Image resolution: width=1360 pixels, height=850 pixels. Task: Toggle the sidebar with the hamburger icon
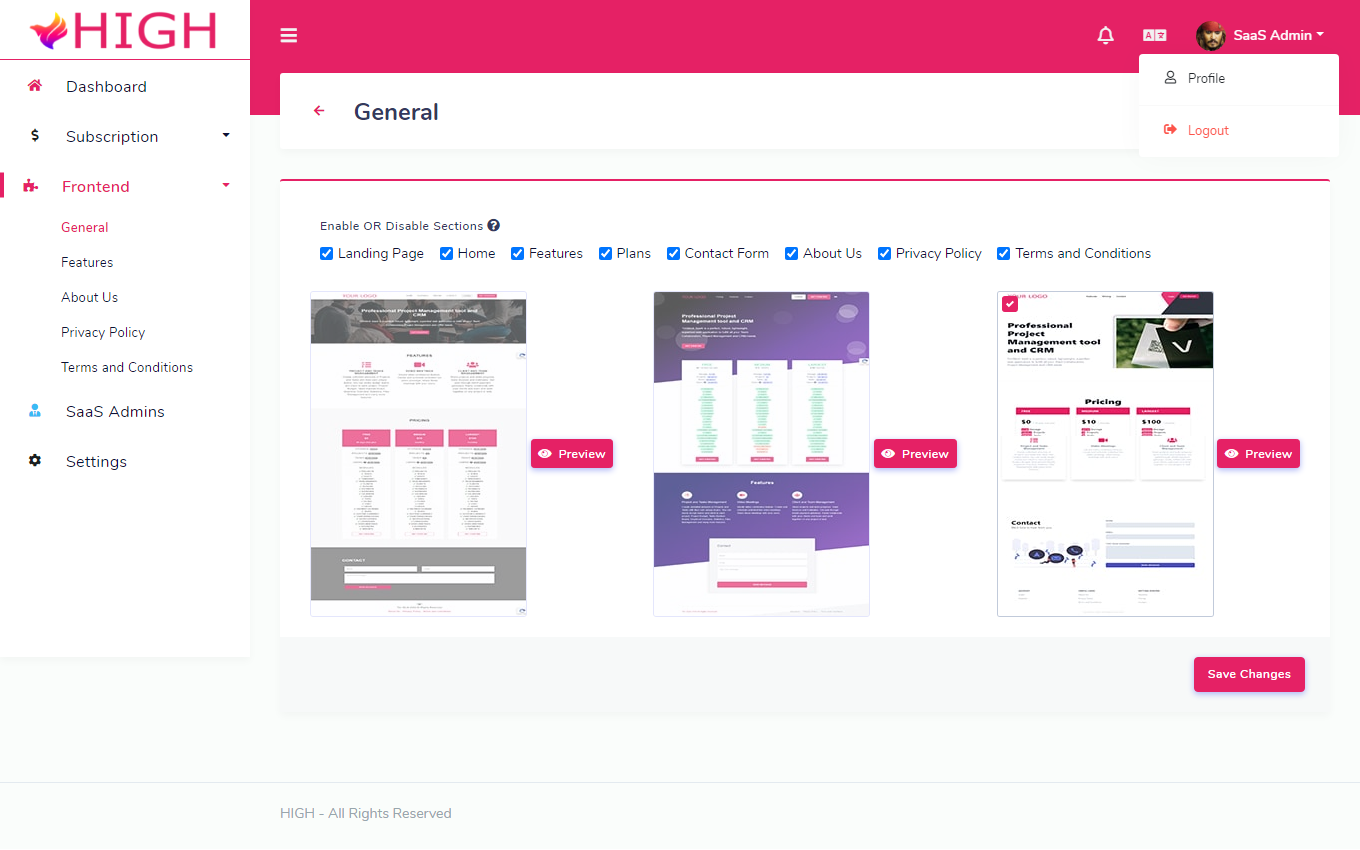[x=289, y=35]
